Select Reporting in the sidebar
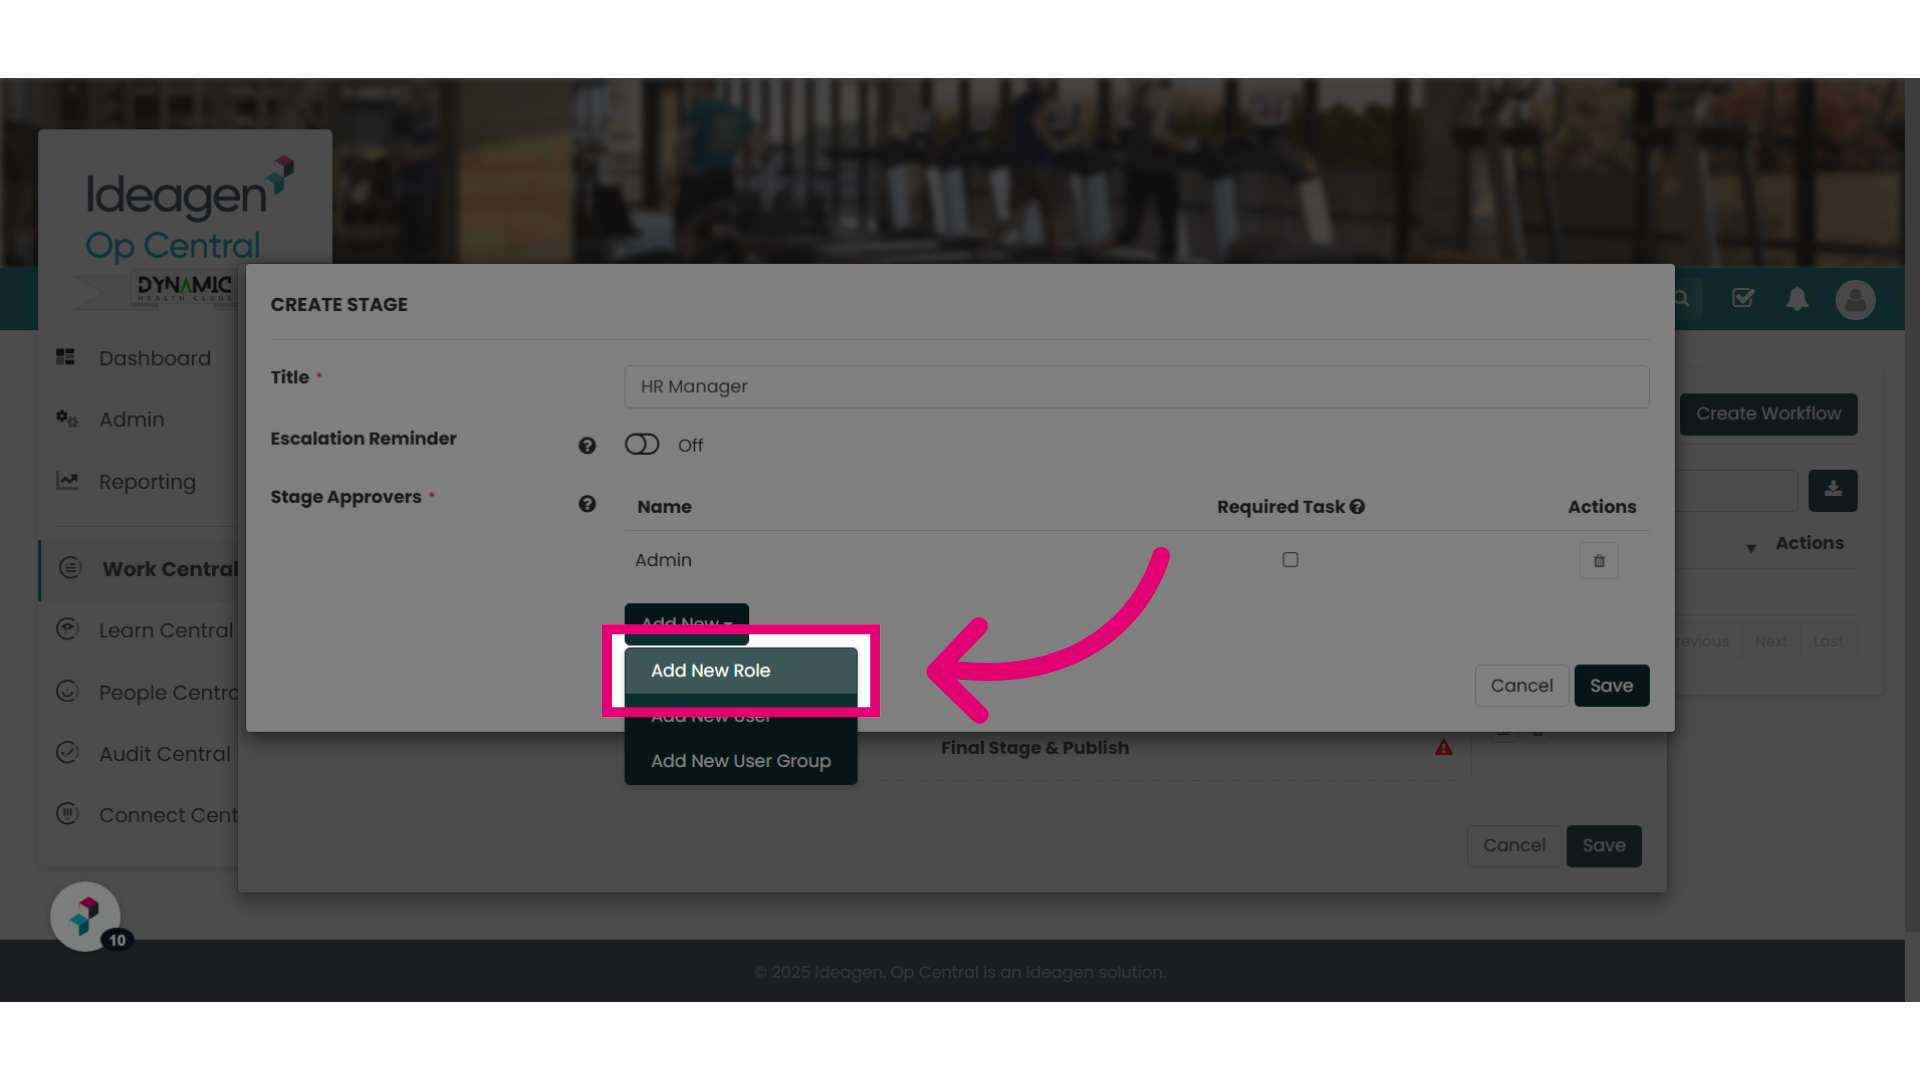 coord(147,482)
